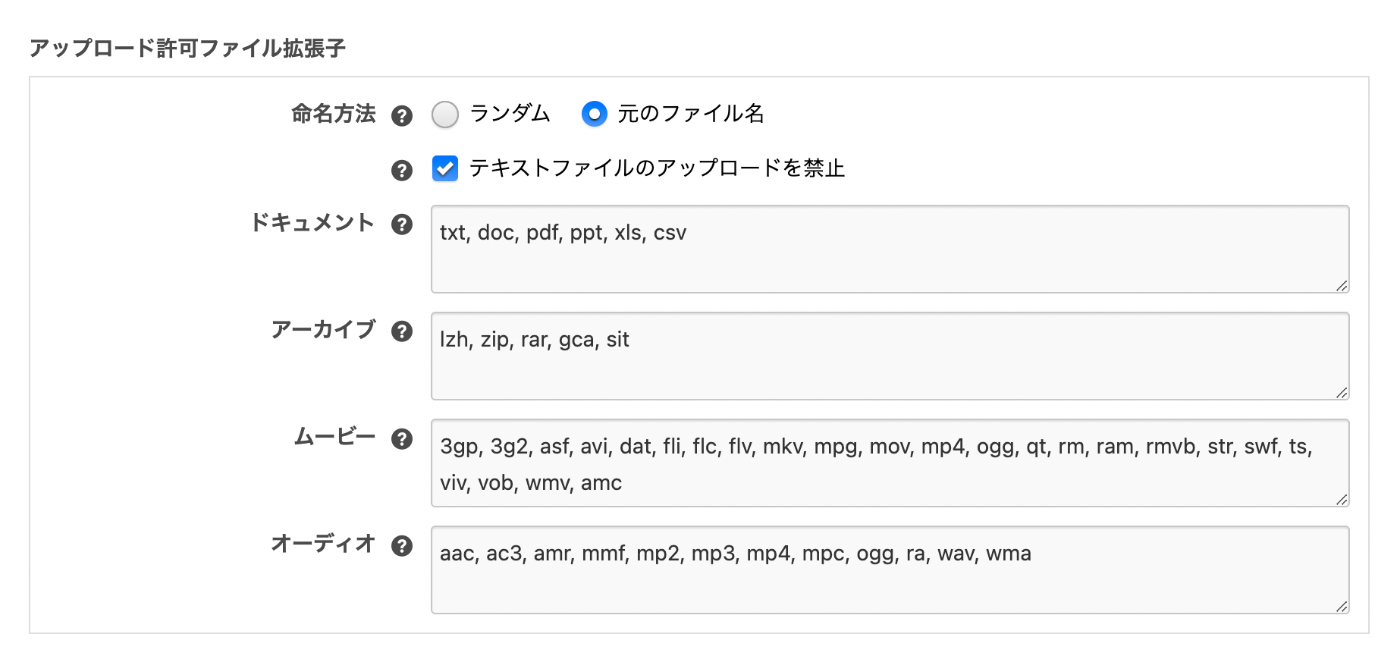View help for オーディオ extensions

[402, 546]
